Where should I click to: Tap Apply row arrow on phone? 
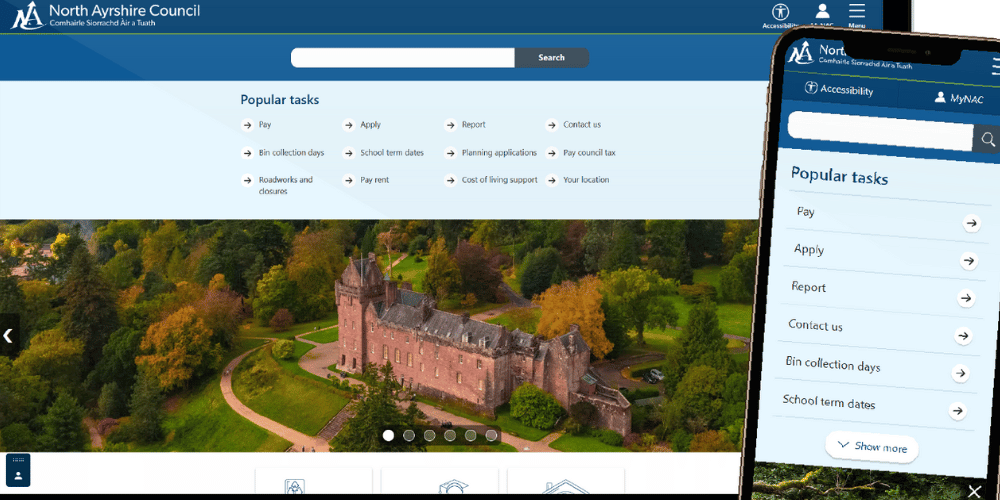click(969, 261)
